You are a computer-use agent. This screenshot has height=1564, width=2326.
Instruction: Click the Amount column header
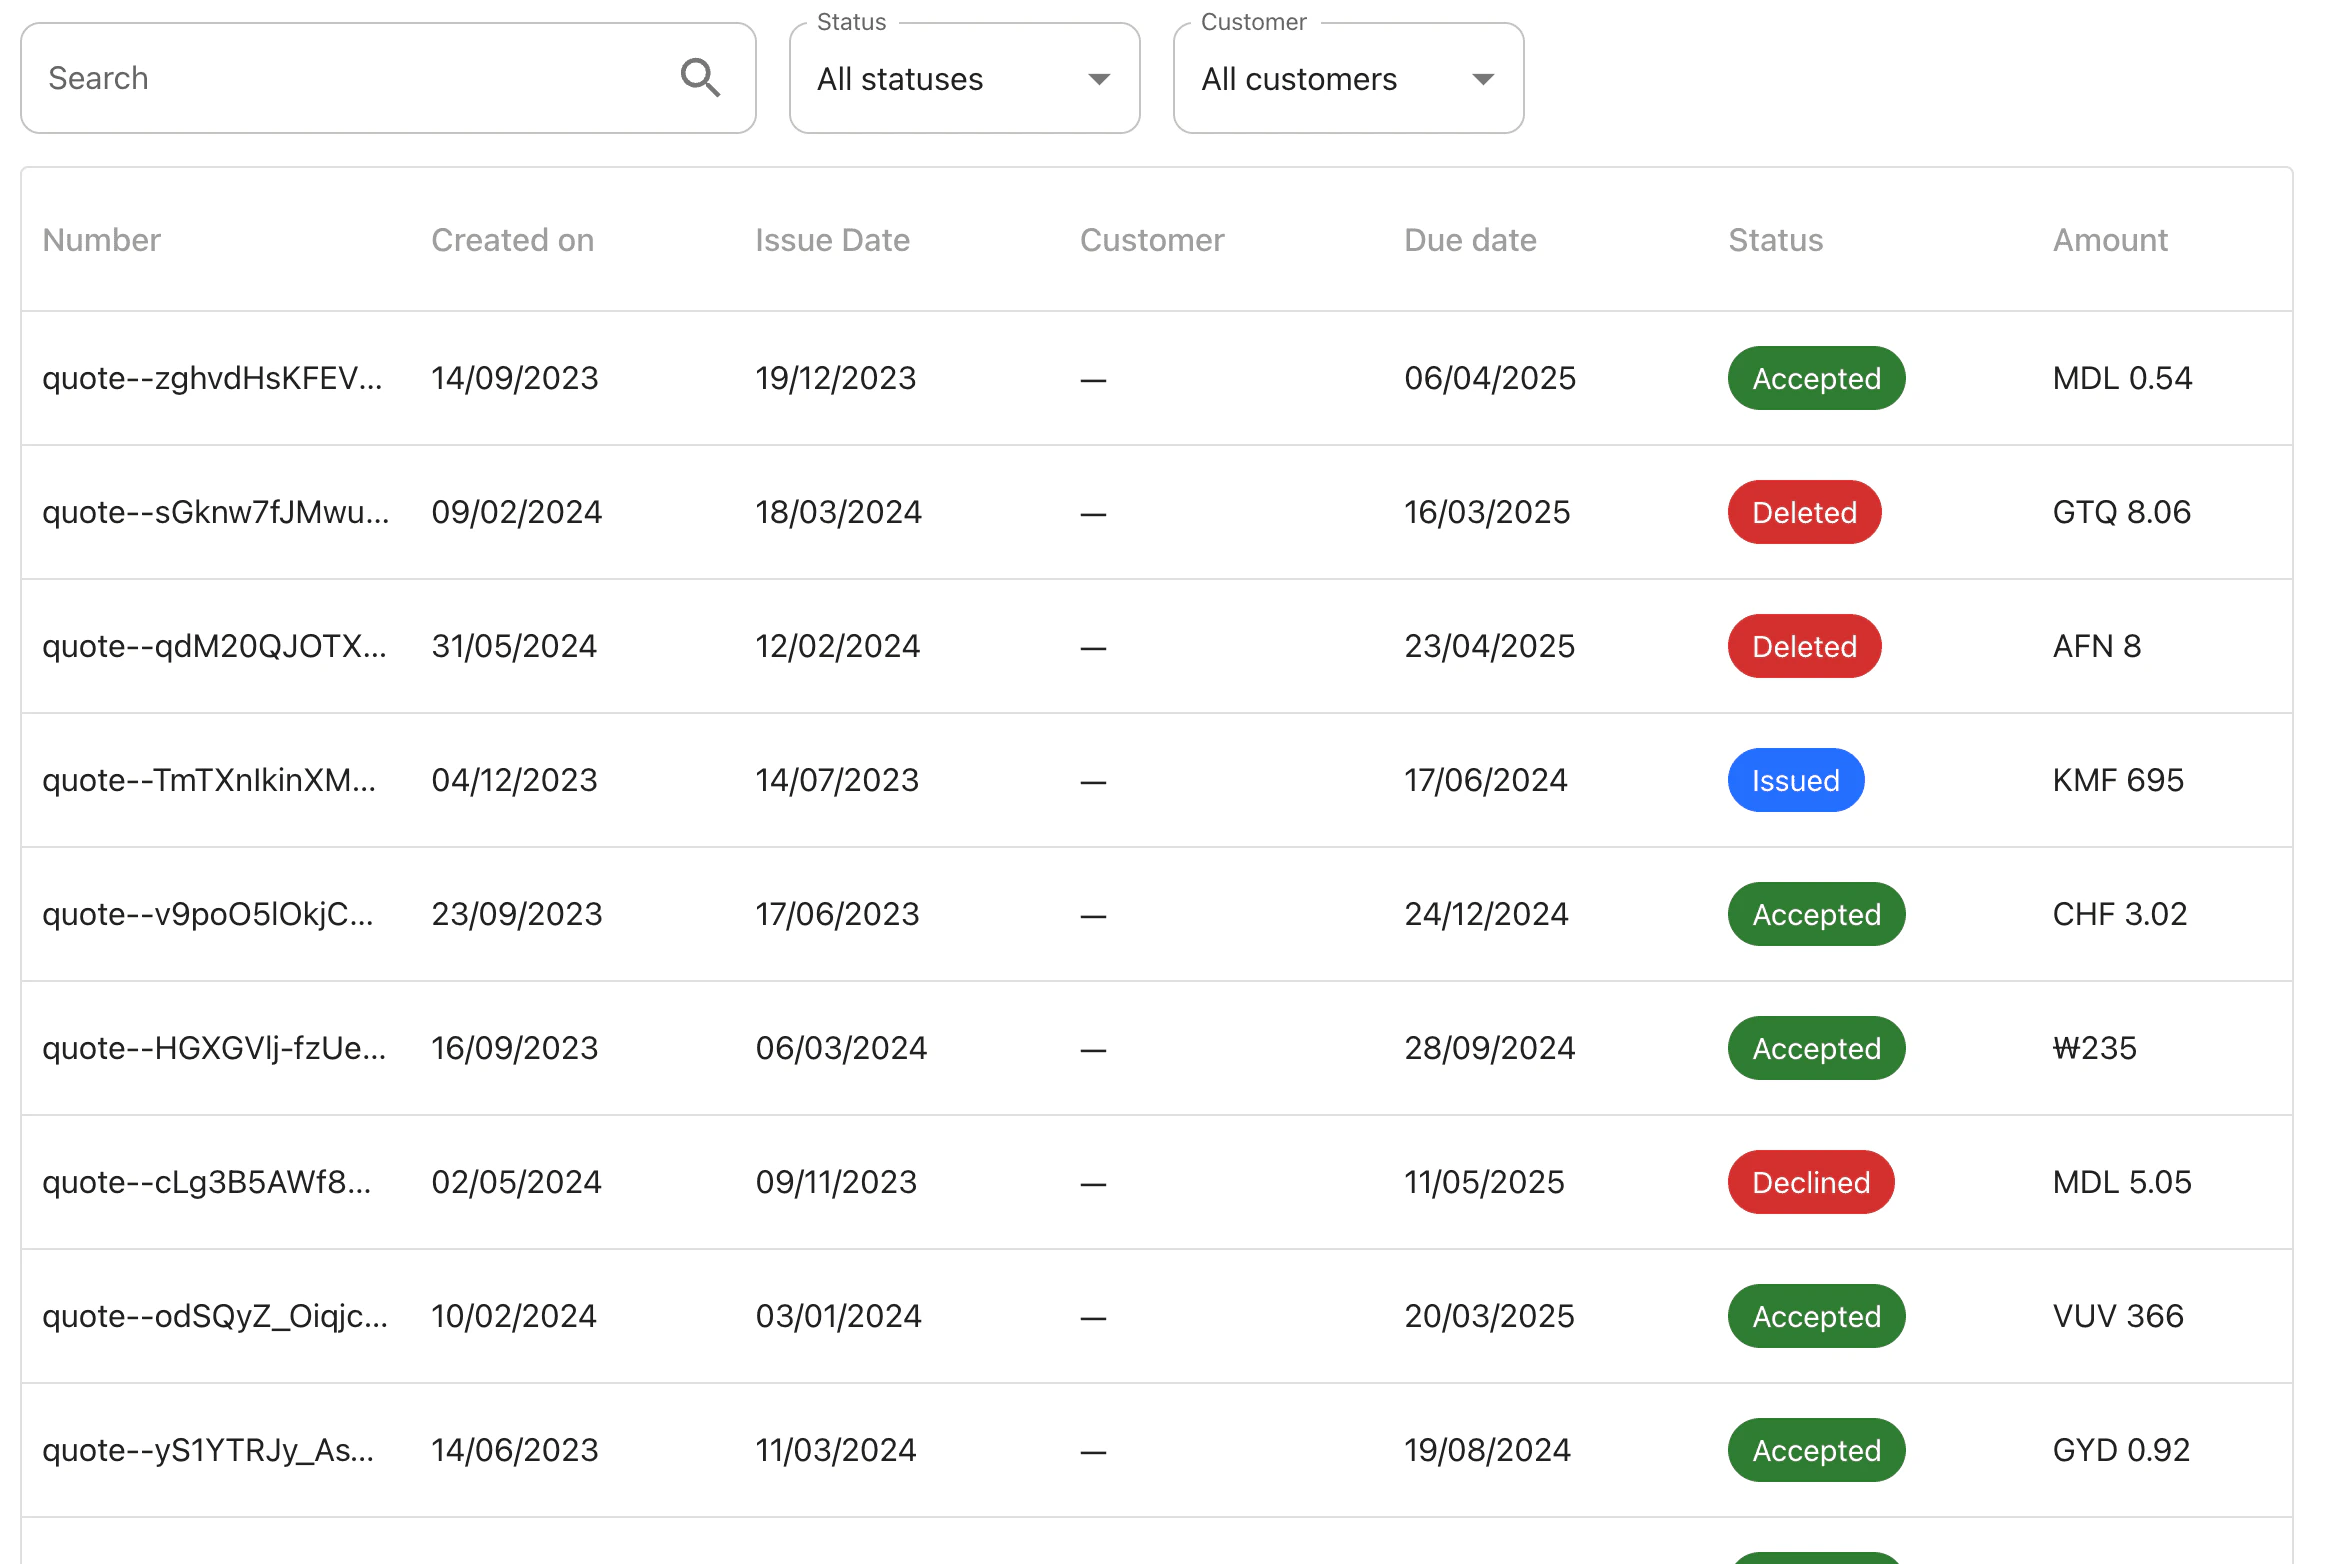[x=2109, y=240]
